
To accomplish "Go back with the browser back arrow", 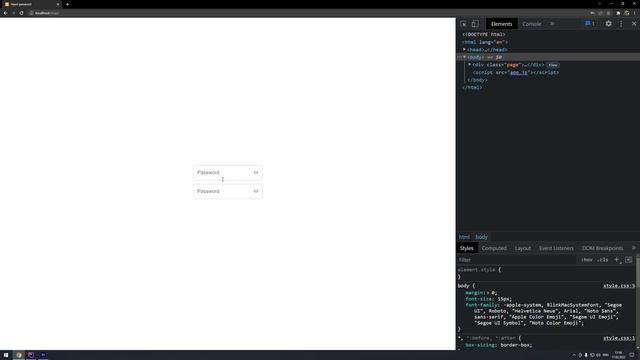I will 5,13.
